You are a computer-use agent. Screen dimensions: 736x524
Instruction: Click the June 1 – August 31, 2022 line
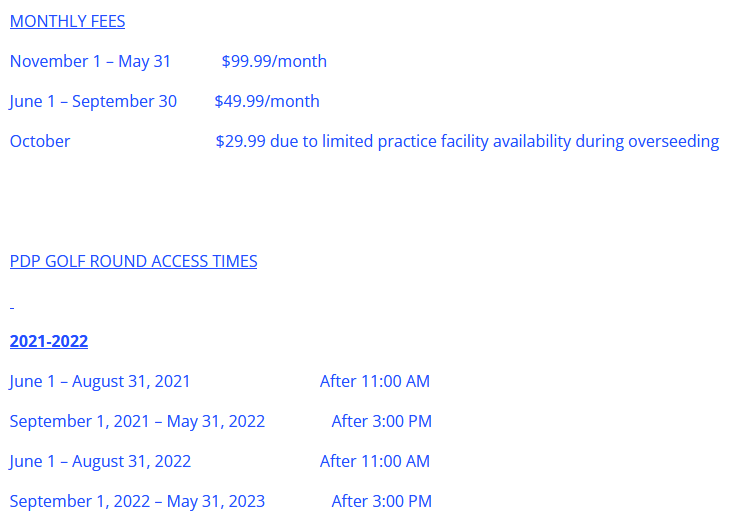[x=100, y=461]
